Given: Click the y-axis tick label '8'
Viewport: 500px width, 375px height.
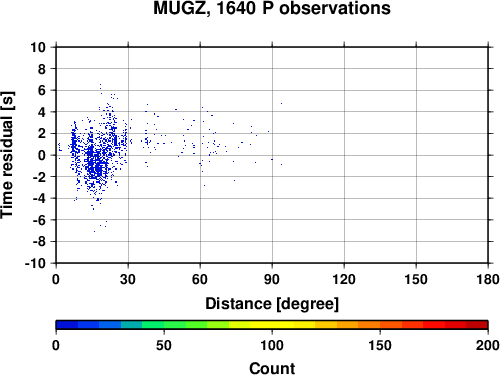Looking at the screenshot, I should pyautogui.click(x=42, y=69).
